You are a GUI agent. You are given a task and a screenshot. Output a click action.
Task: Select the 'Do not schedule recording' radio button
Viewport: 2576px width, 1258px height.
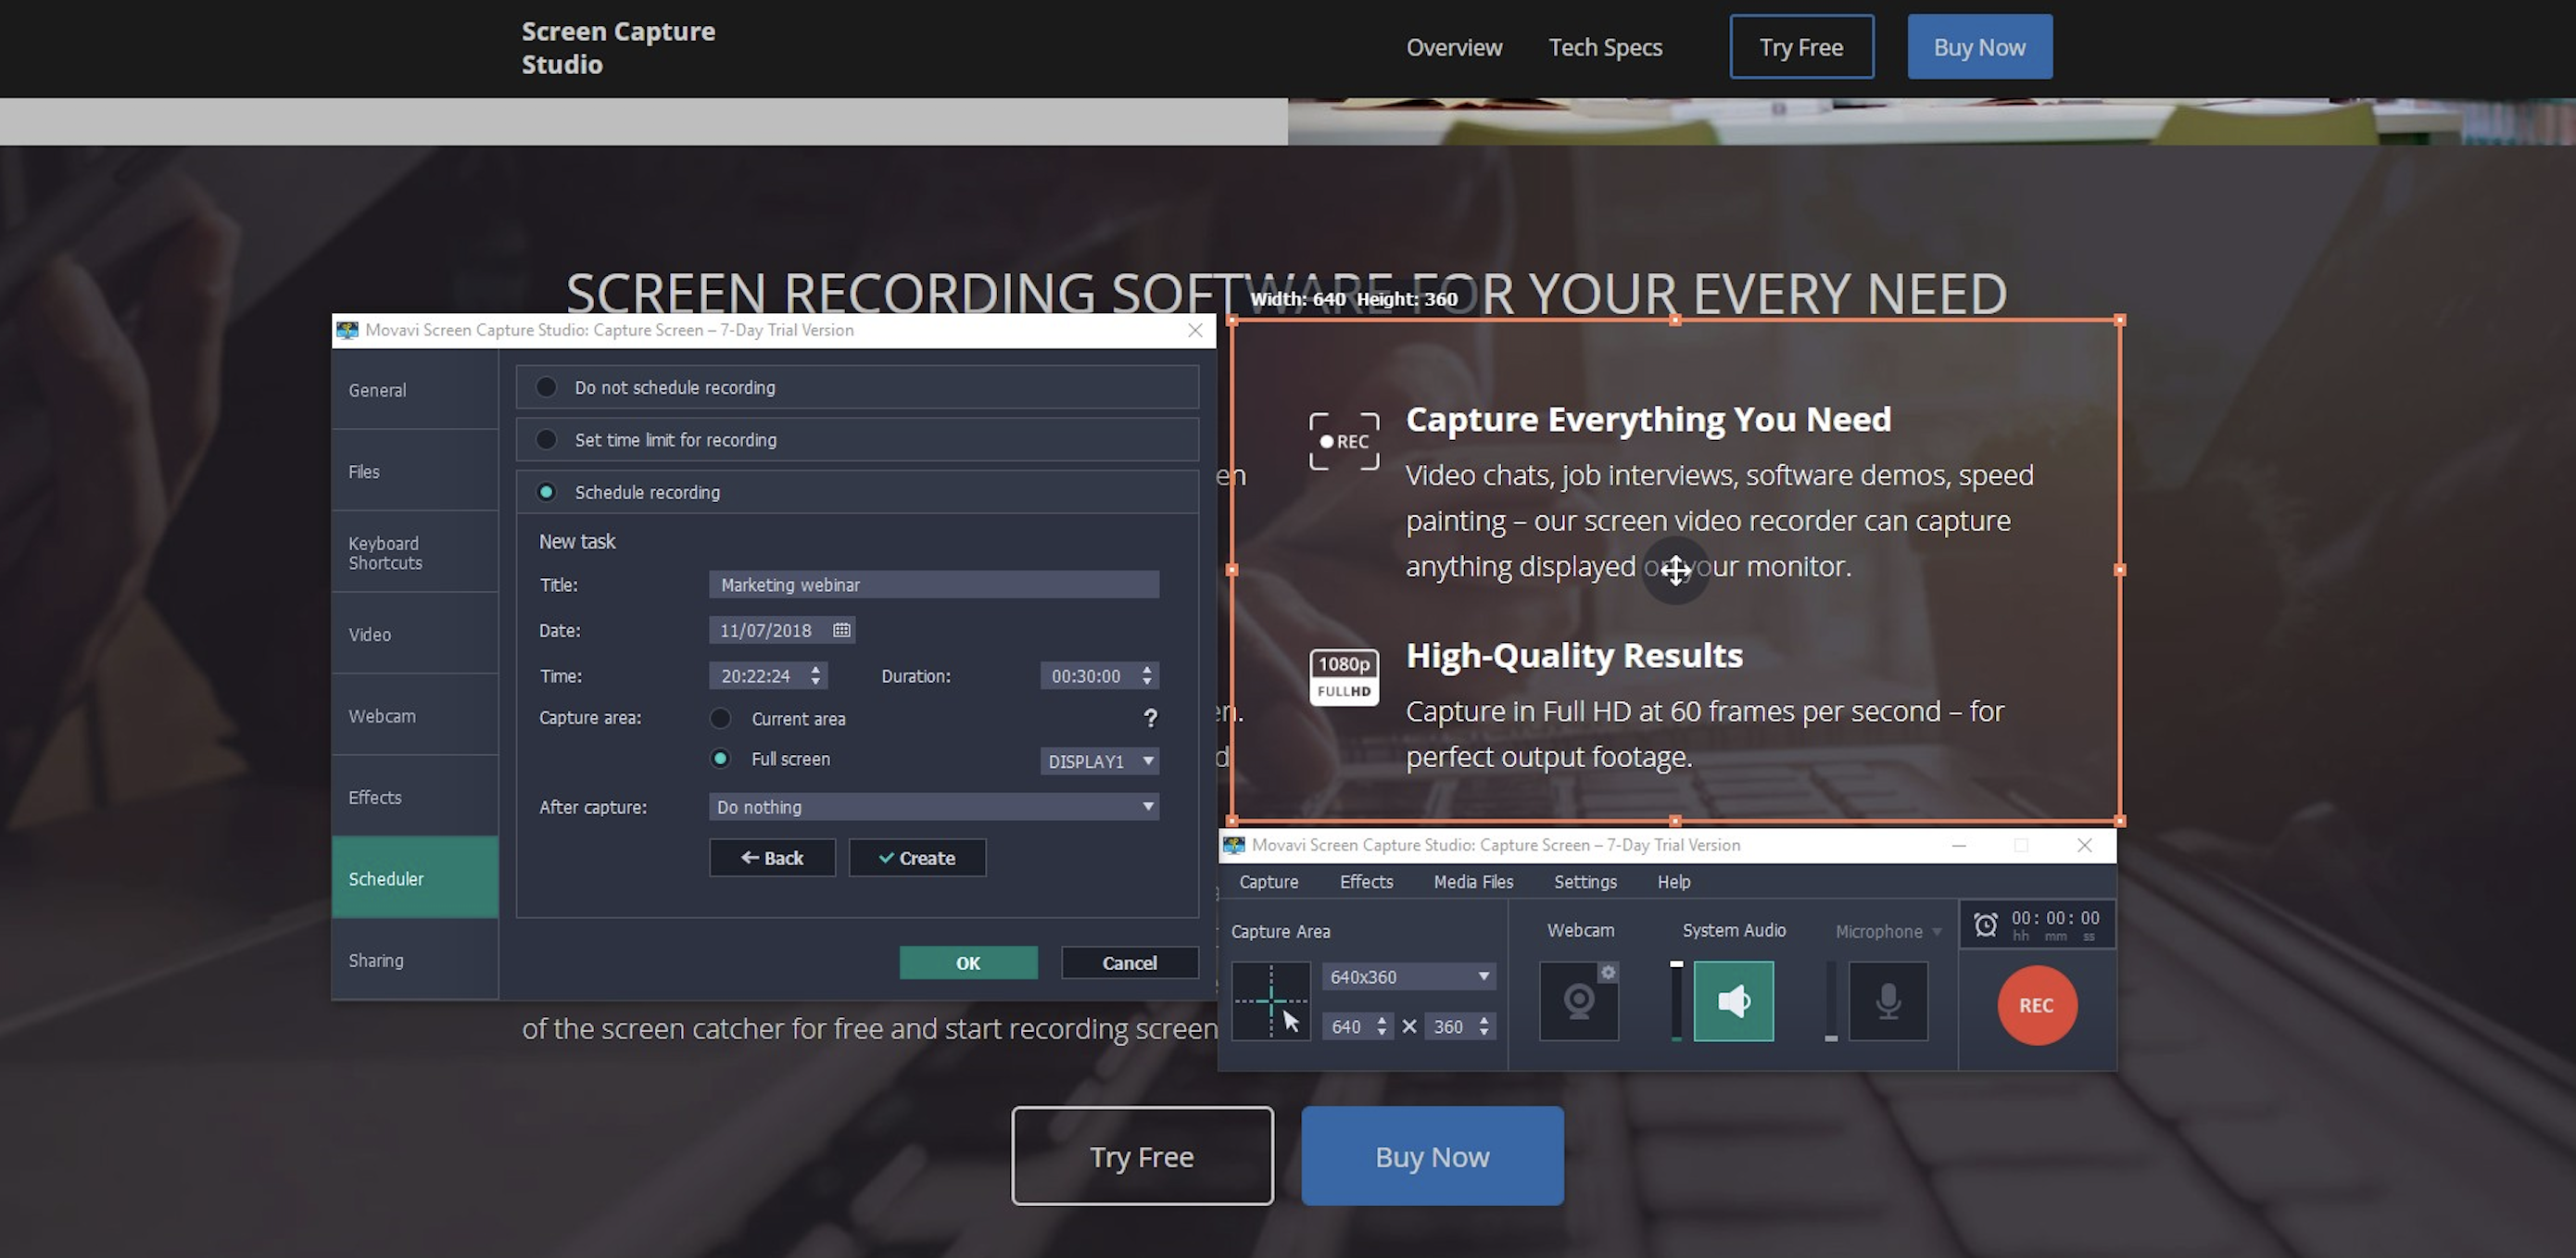tap(547, 386)
